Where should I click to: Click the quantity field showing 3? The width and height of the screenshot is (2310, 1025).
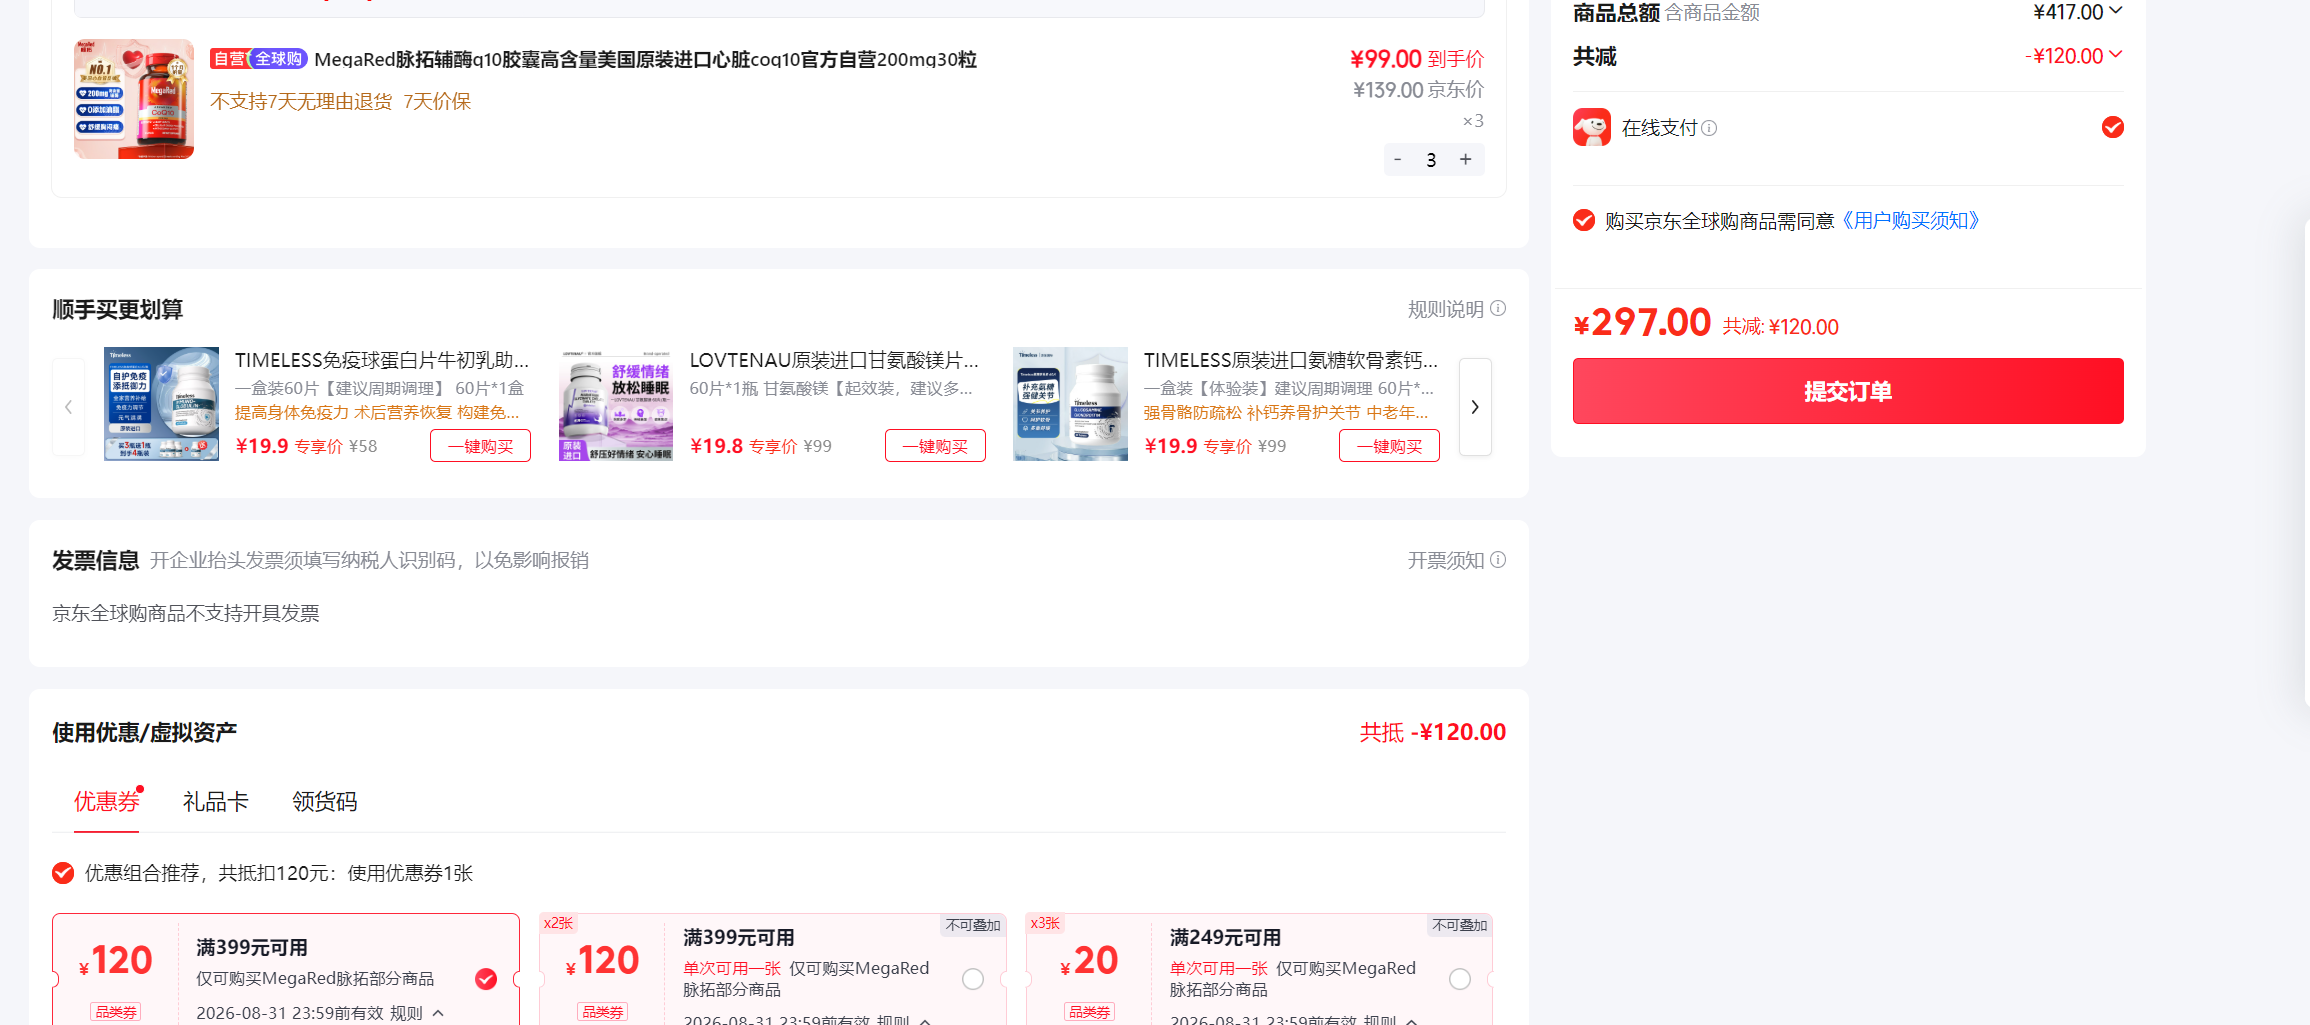1431,160
